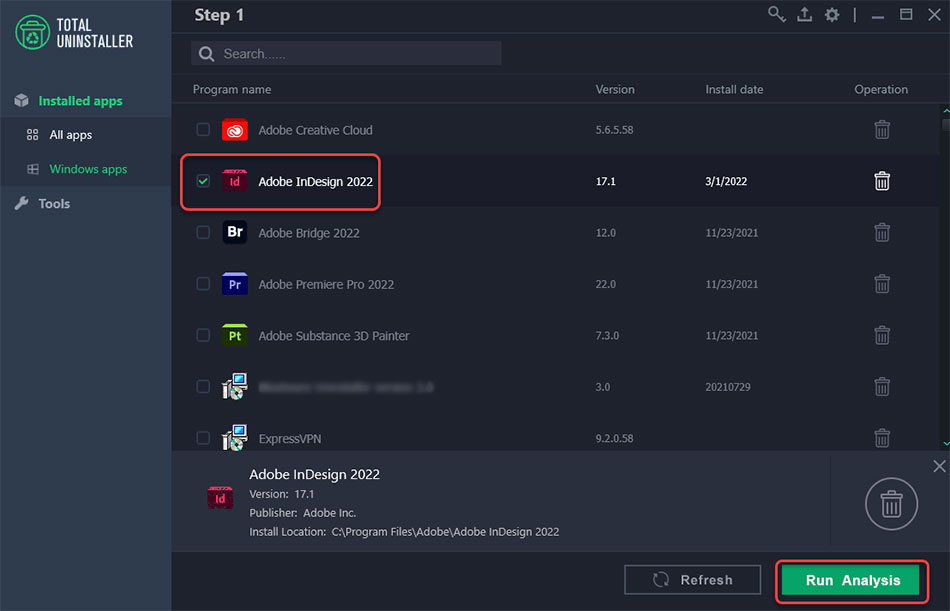Click the Publisher: Adobe Inc. text
The width and height of the screenshot is (950, 611).
coord(302,513)
